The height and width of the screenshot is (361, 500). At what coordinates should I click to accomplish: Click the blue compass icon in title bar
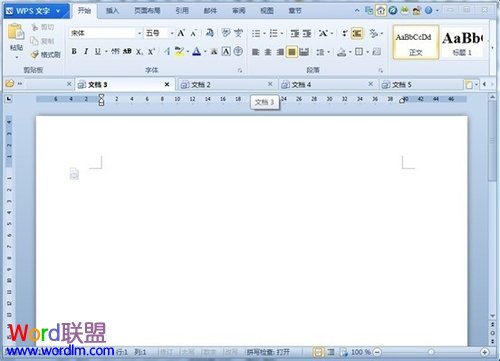pyautogui.click(x=393, y=11)
